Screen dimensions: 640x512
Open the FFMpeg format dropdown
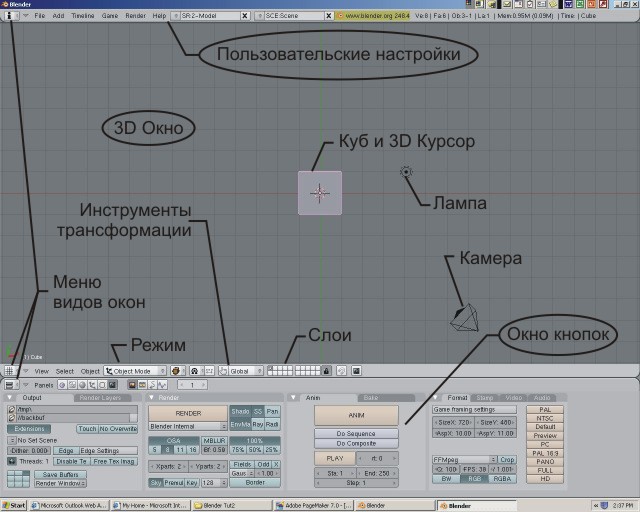[x=461, y=460]
